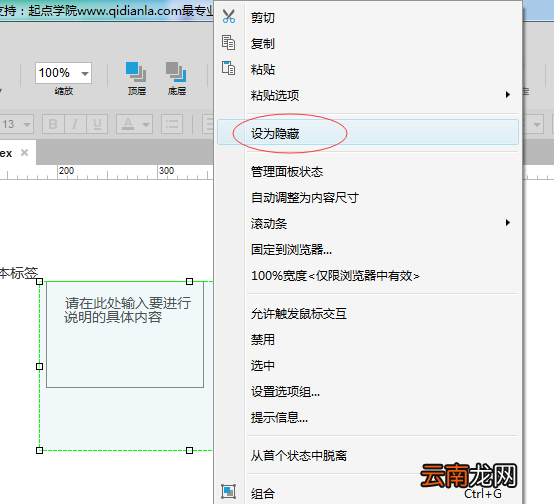Choose 剪切 from the context menu
The width and height of the screenshot is (554, 504).
point(368,18)
